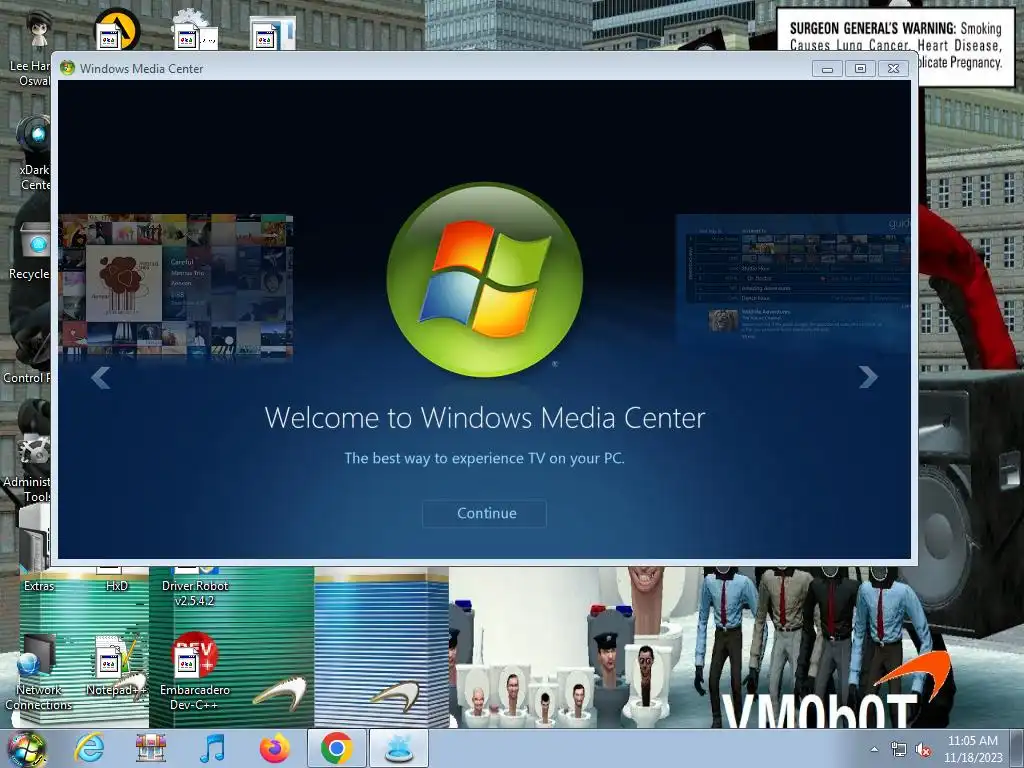Open the iTunes music note taskbar icon

pyautogui.click(x=213, y=748)
